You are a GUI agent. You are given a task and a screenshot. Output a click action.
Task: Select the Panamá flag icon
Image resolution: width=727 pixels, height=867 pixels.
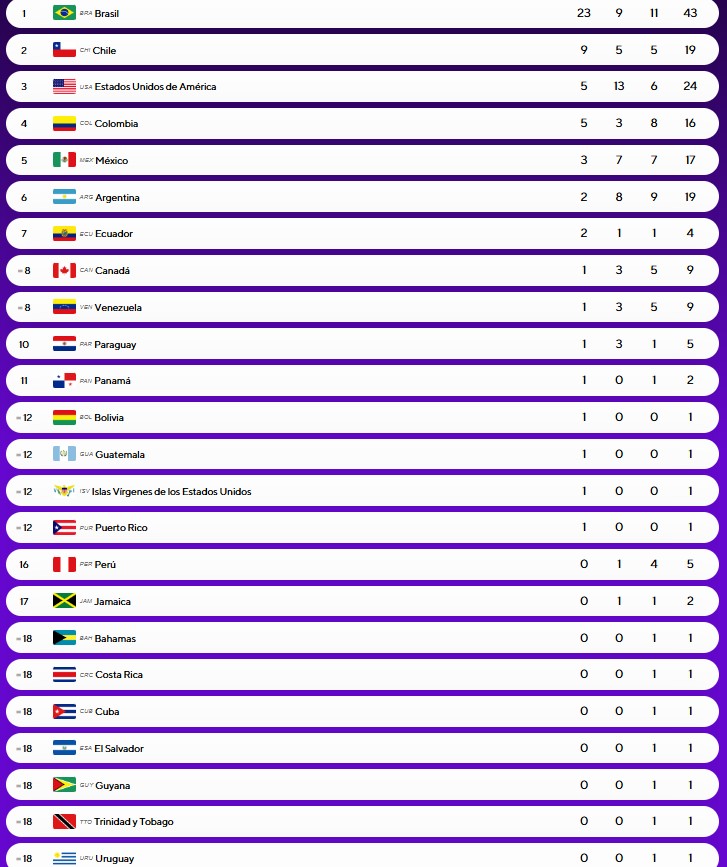(x=64, y=380)
